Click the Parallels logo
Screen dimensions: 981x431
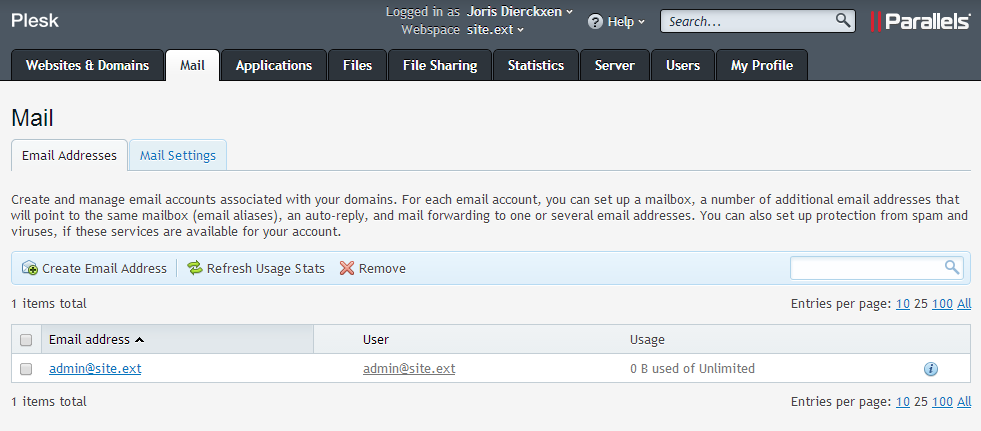point(920,21)
